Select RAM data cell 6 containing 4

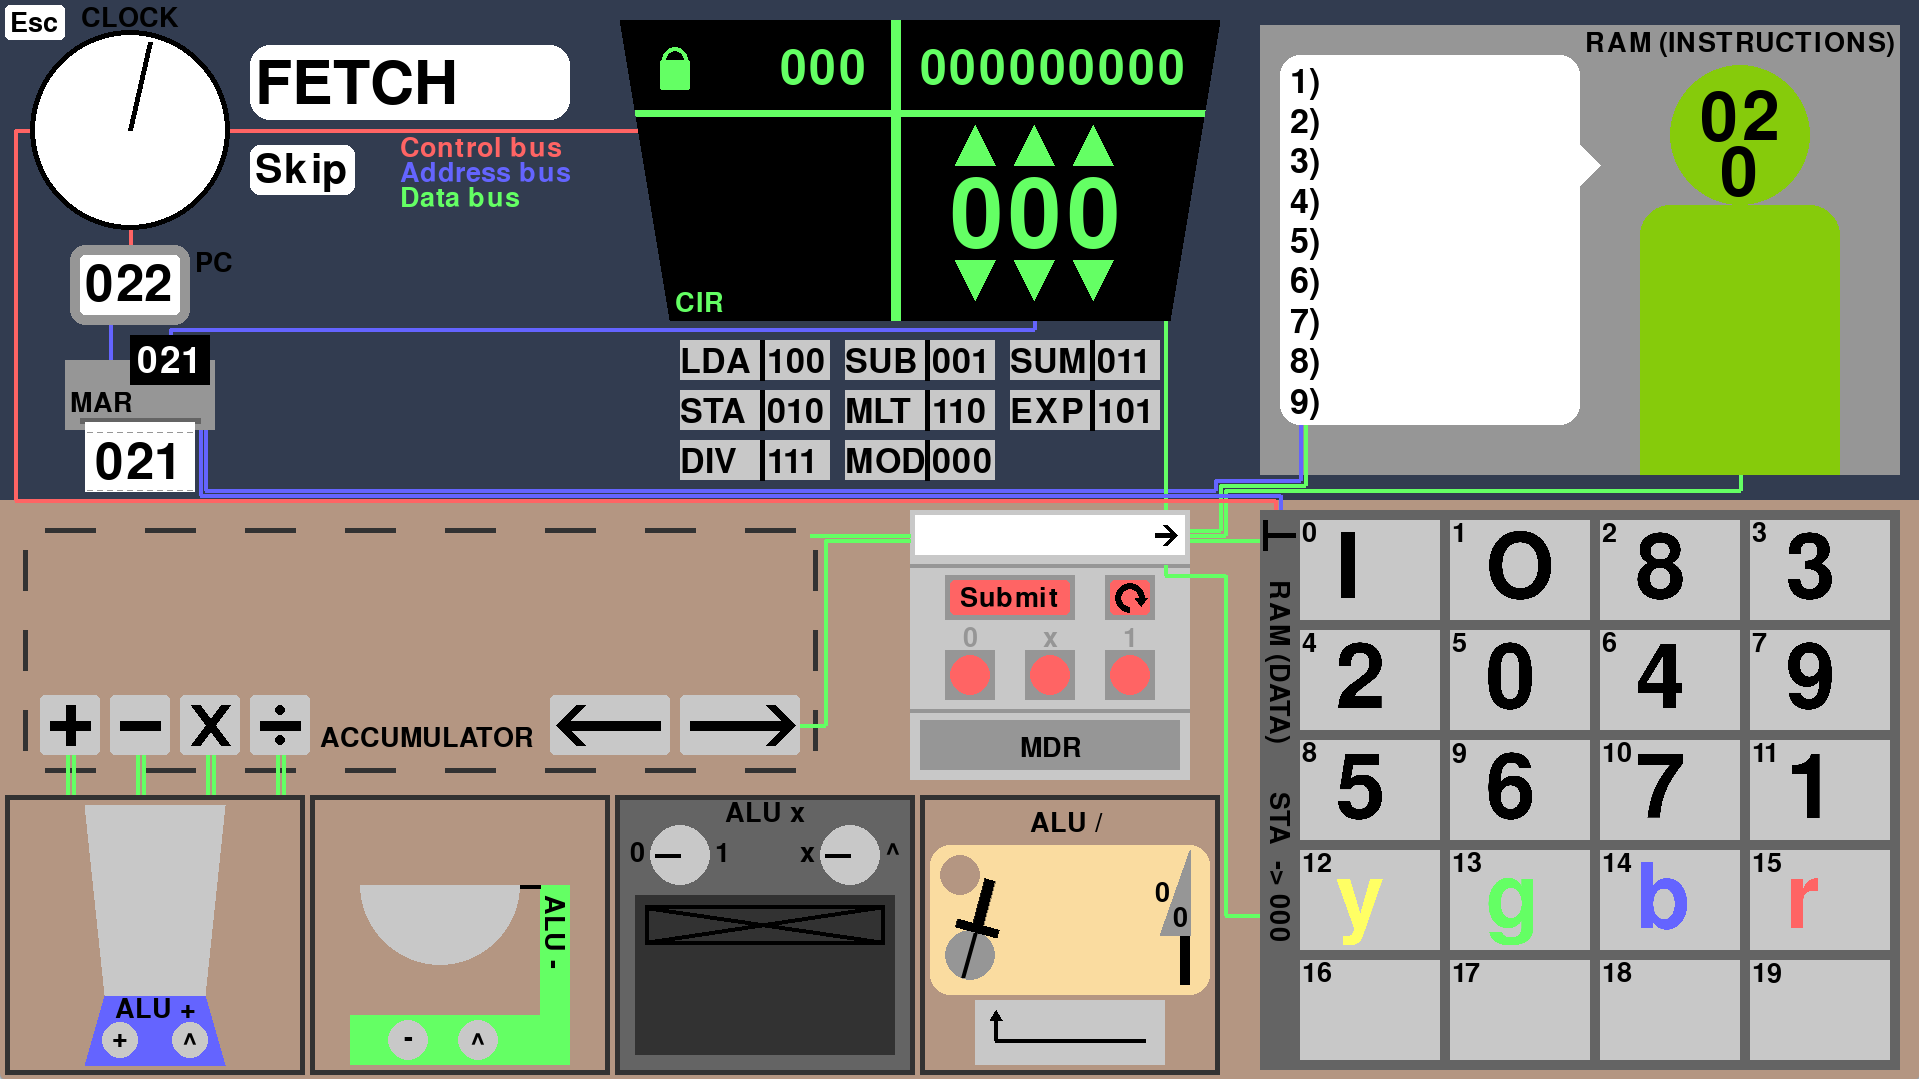[x=1669, y=679]
